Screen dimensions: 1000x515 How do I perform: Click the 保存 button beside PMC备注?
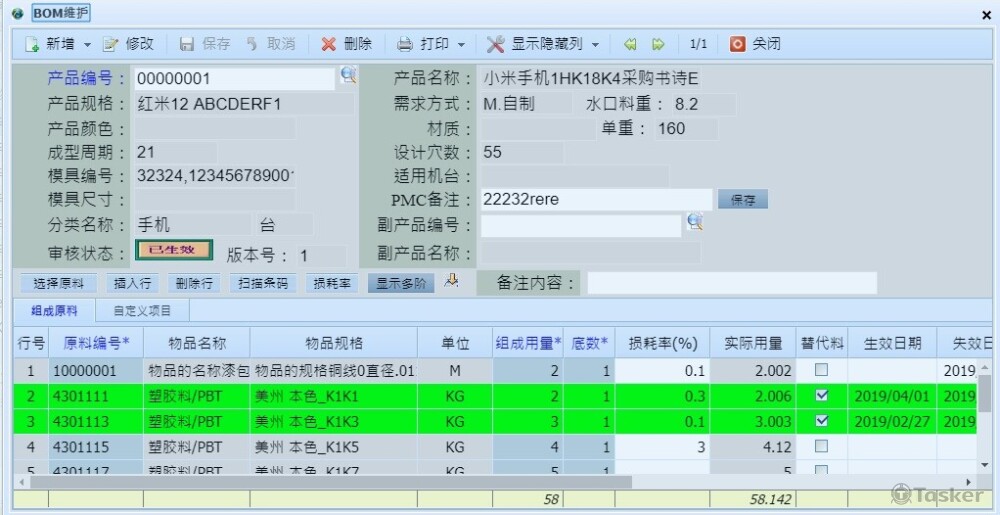(743, 200)
